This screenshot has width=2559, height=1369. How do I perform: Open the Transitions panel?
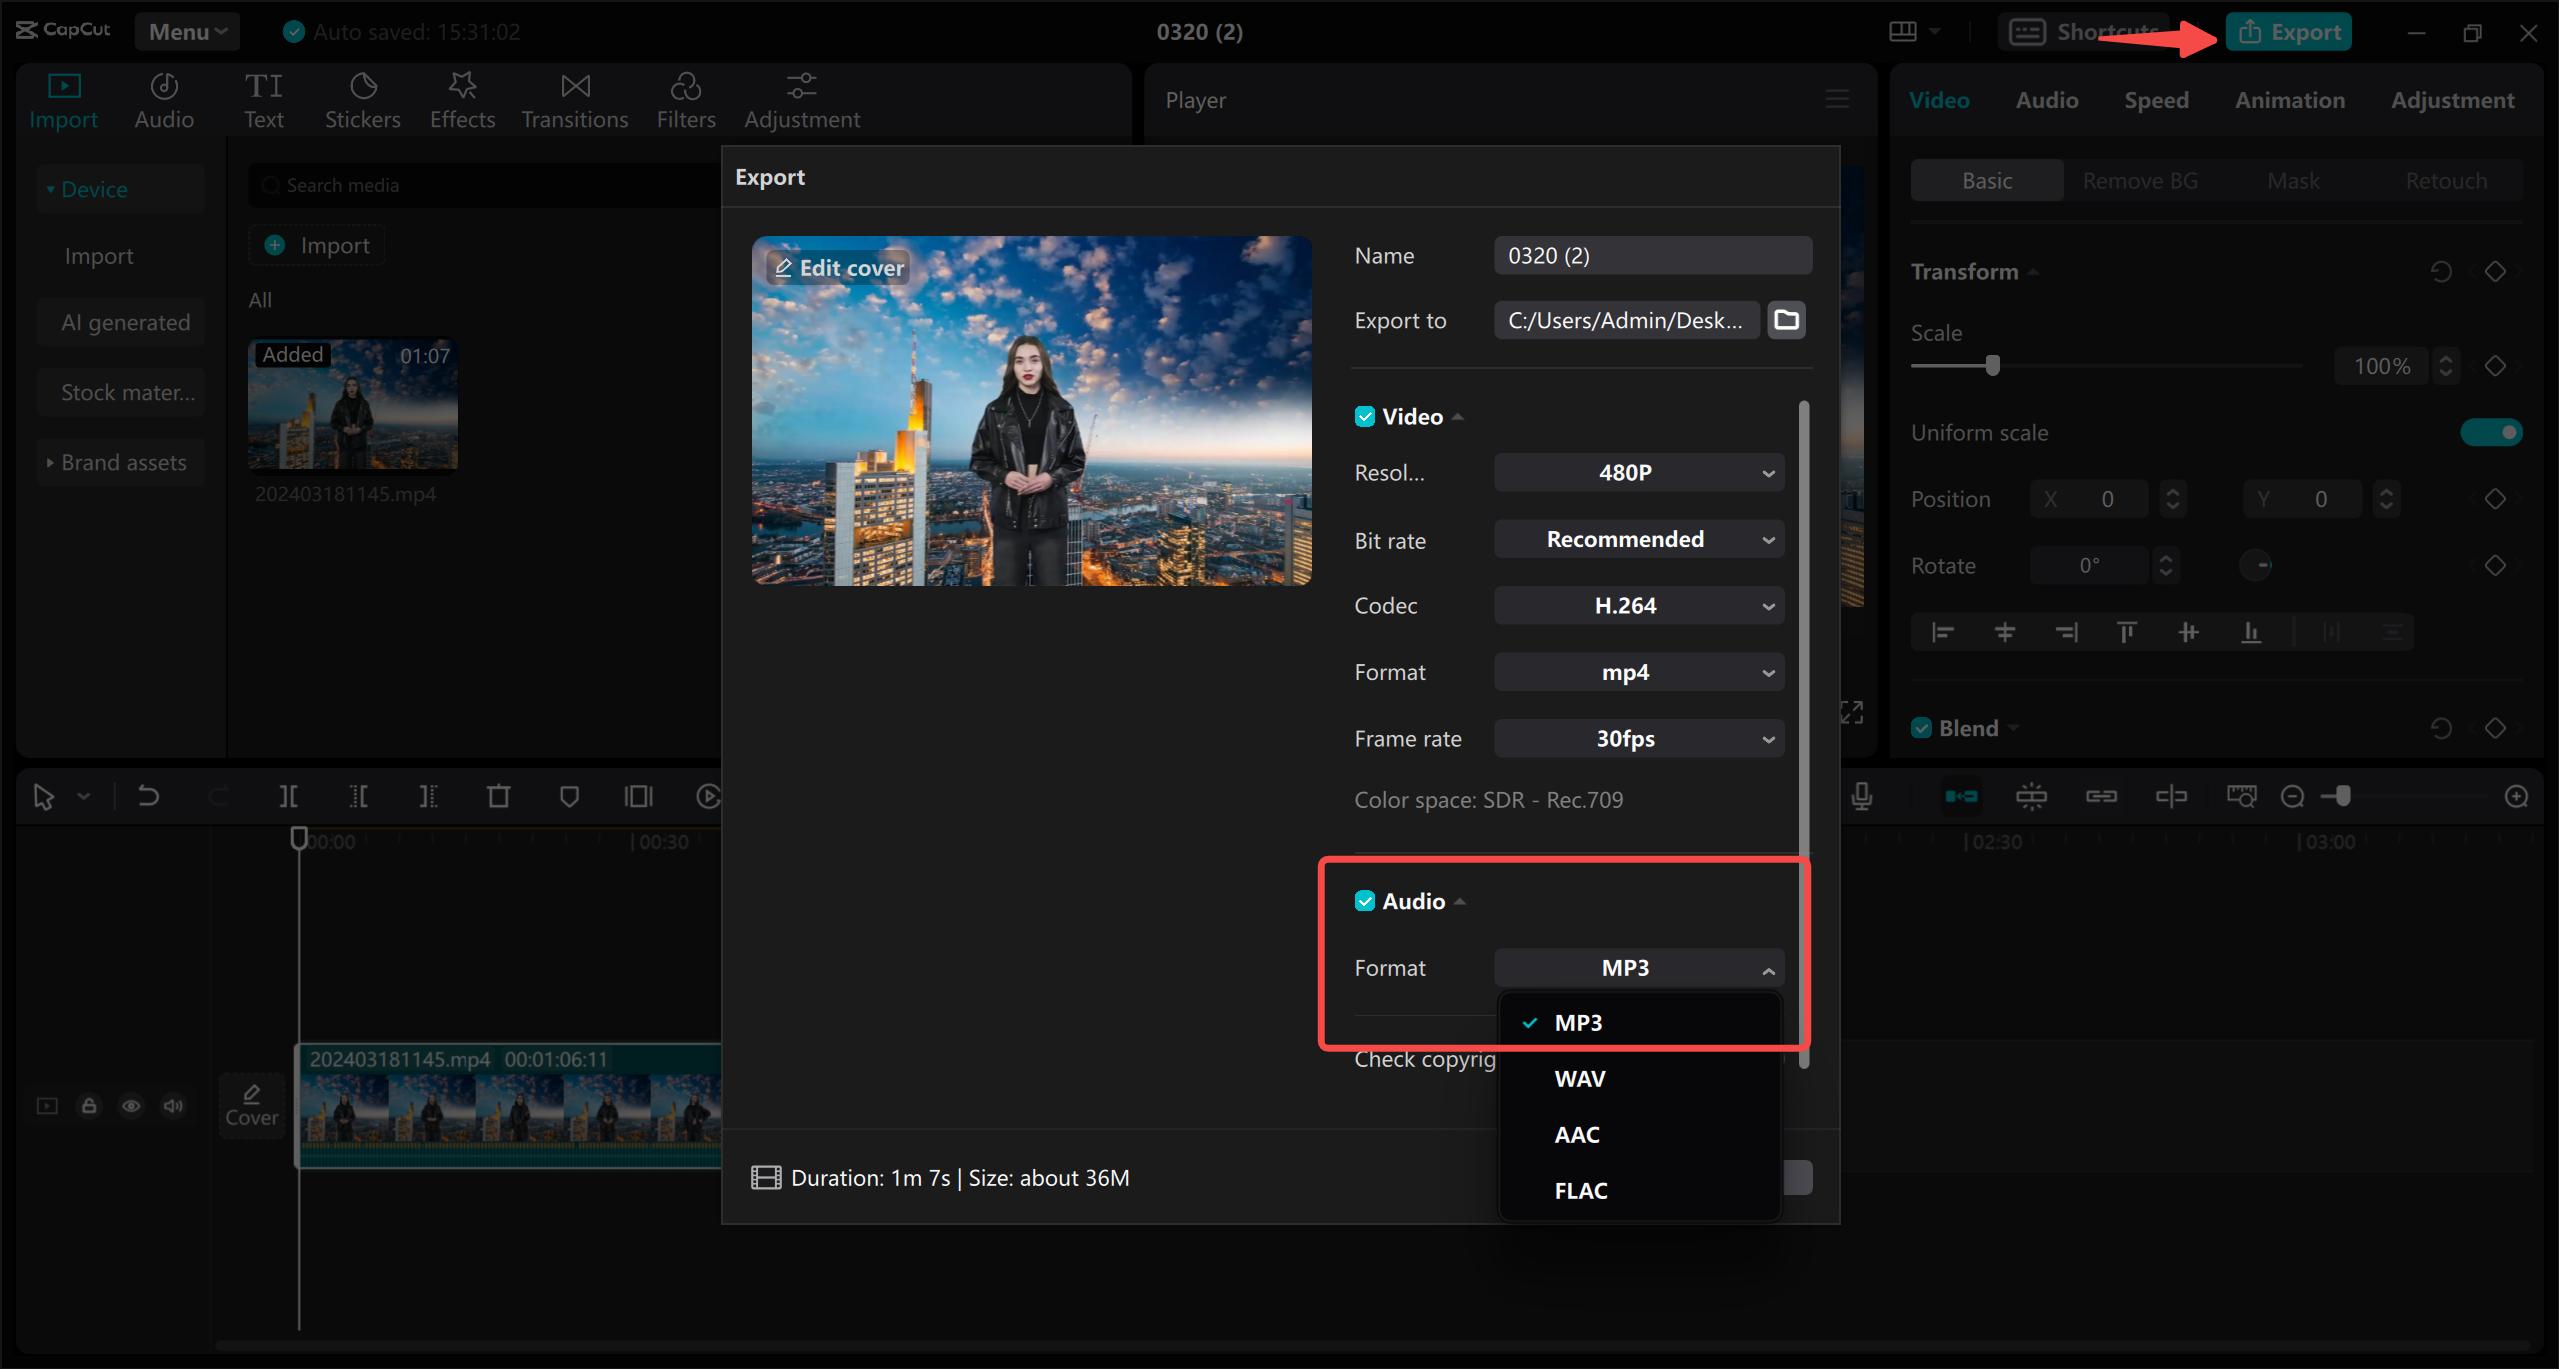coord(575,100)
